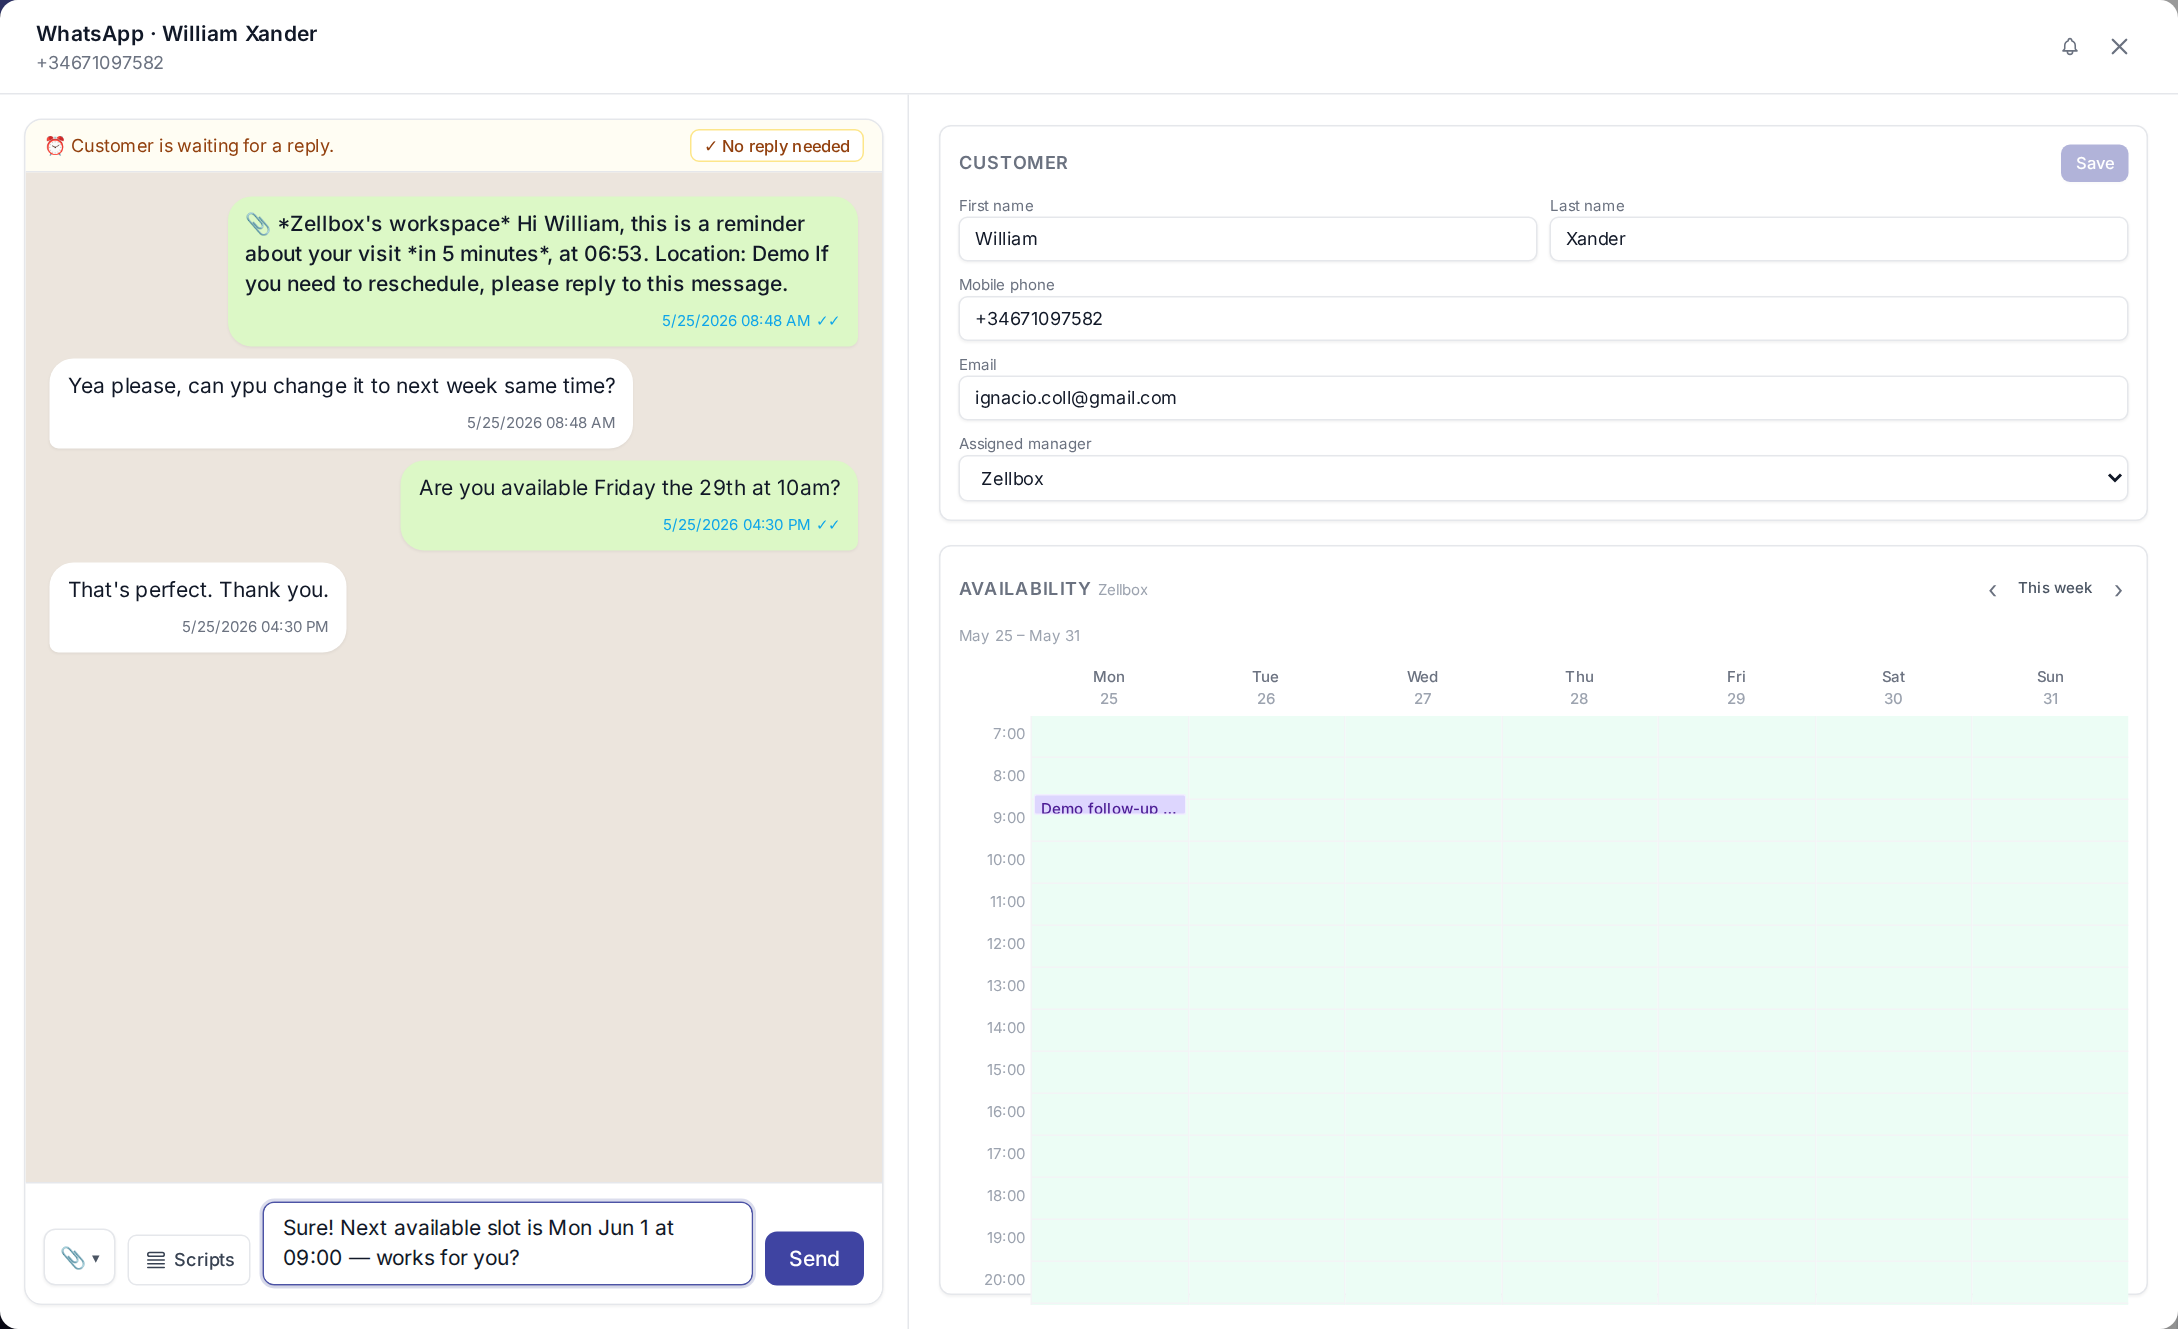The width and height of the screenshot is (2178, 1329).
Task: Click the phone number under header title
Action: tap(100, 63)
